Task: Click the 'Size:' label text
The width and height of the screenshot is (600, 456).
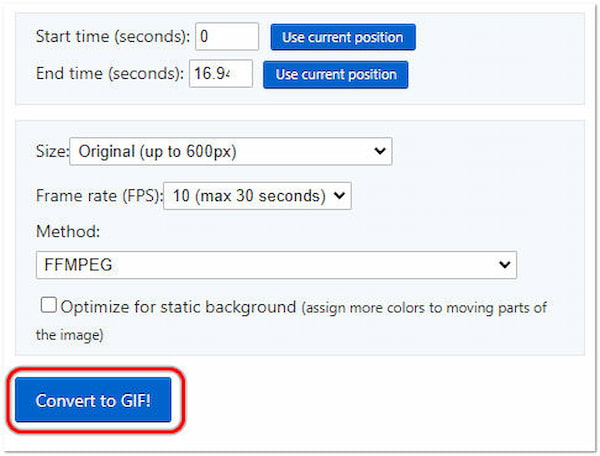Action: pyautogui.click(x=51, y=151)
